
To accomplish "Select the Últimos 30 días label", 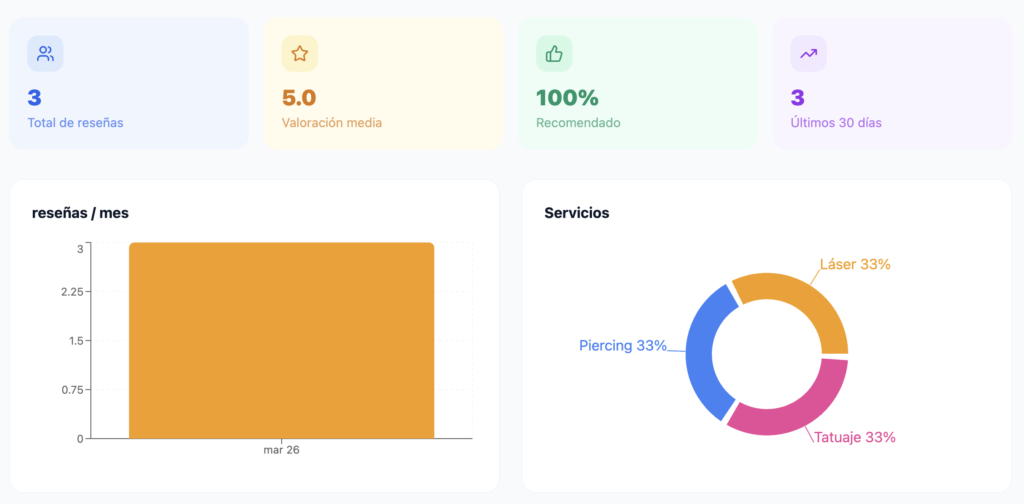I will coord(836,123).
